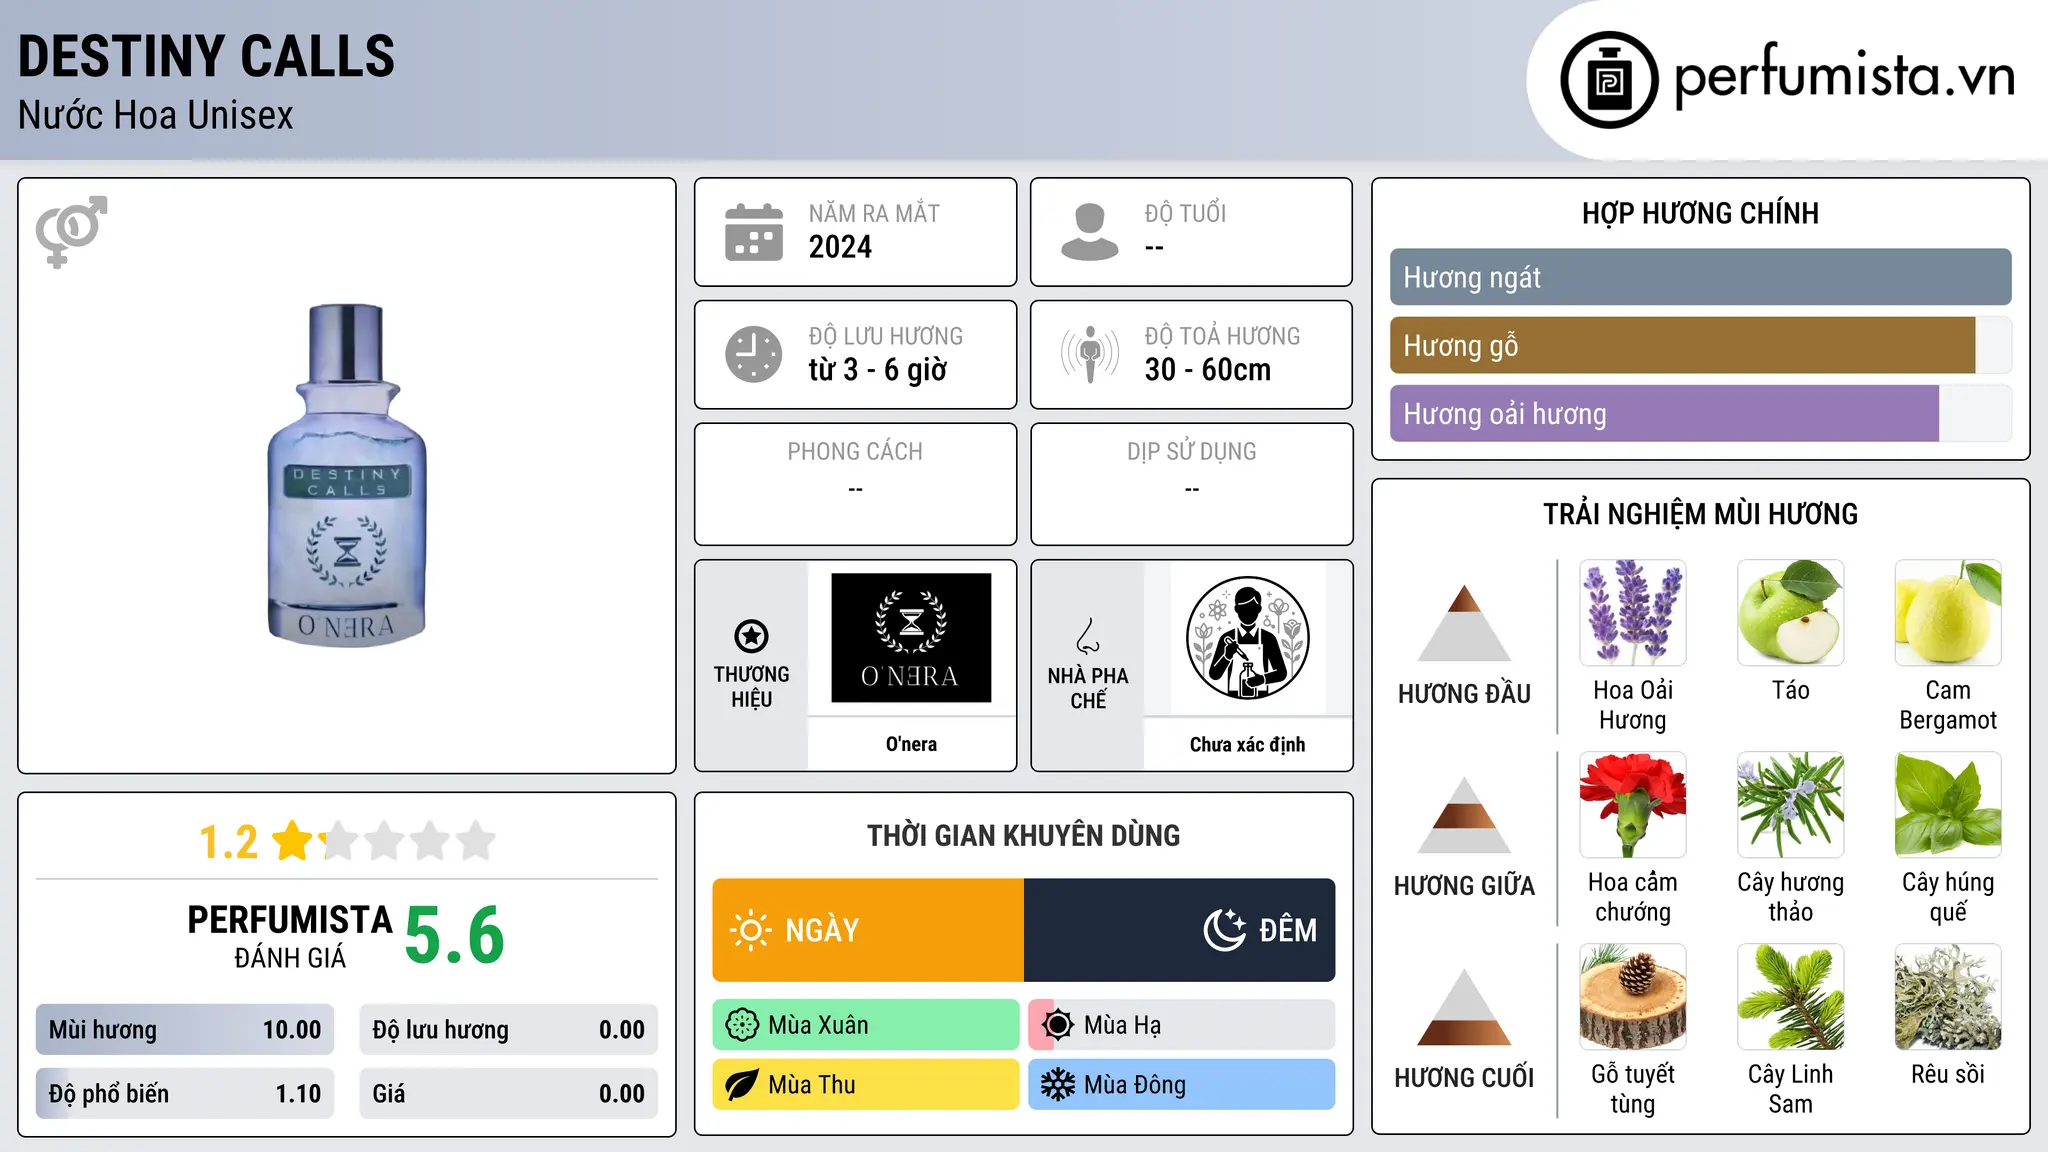Click the snowflake icon for Mùa Đông
Image resolution: width=2048 pixels, height=1152 pixels.
1058,1085
